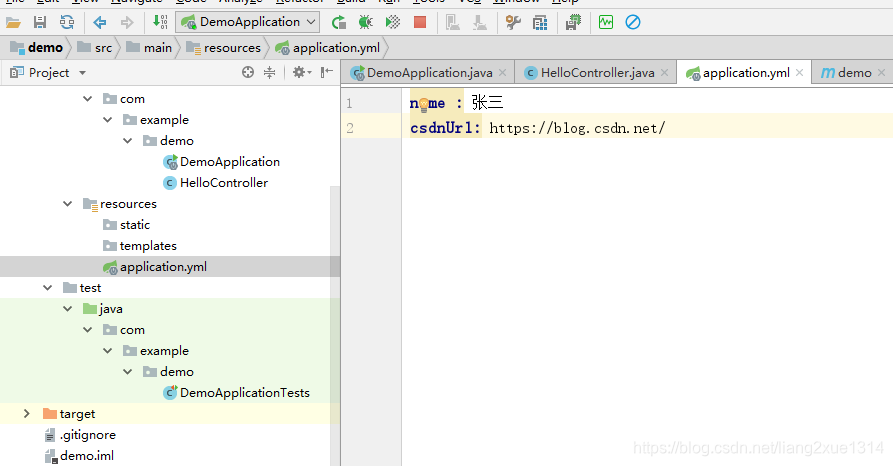Viewport: 893px width, 466px height.
Task: Close the HelloController.java tab
Action: click(664, 73)
